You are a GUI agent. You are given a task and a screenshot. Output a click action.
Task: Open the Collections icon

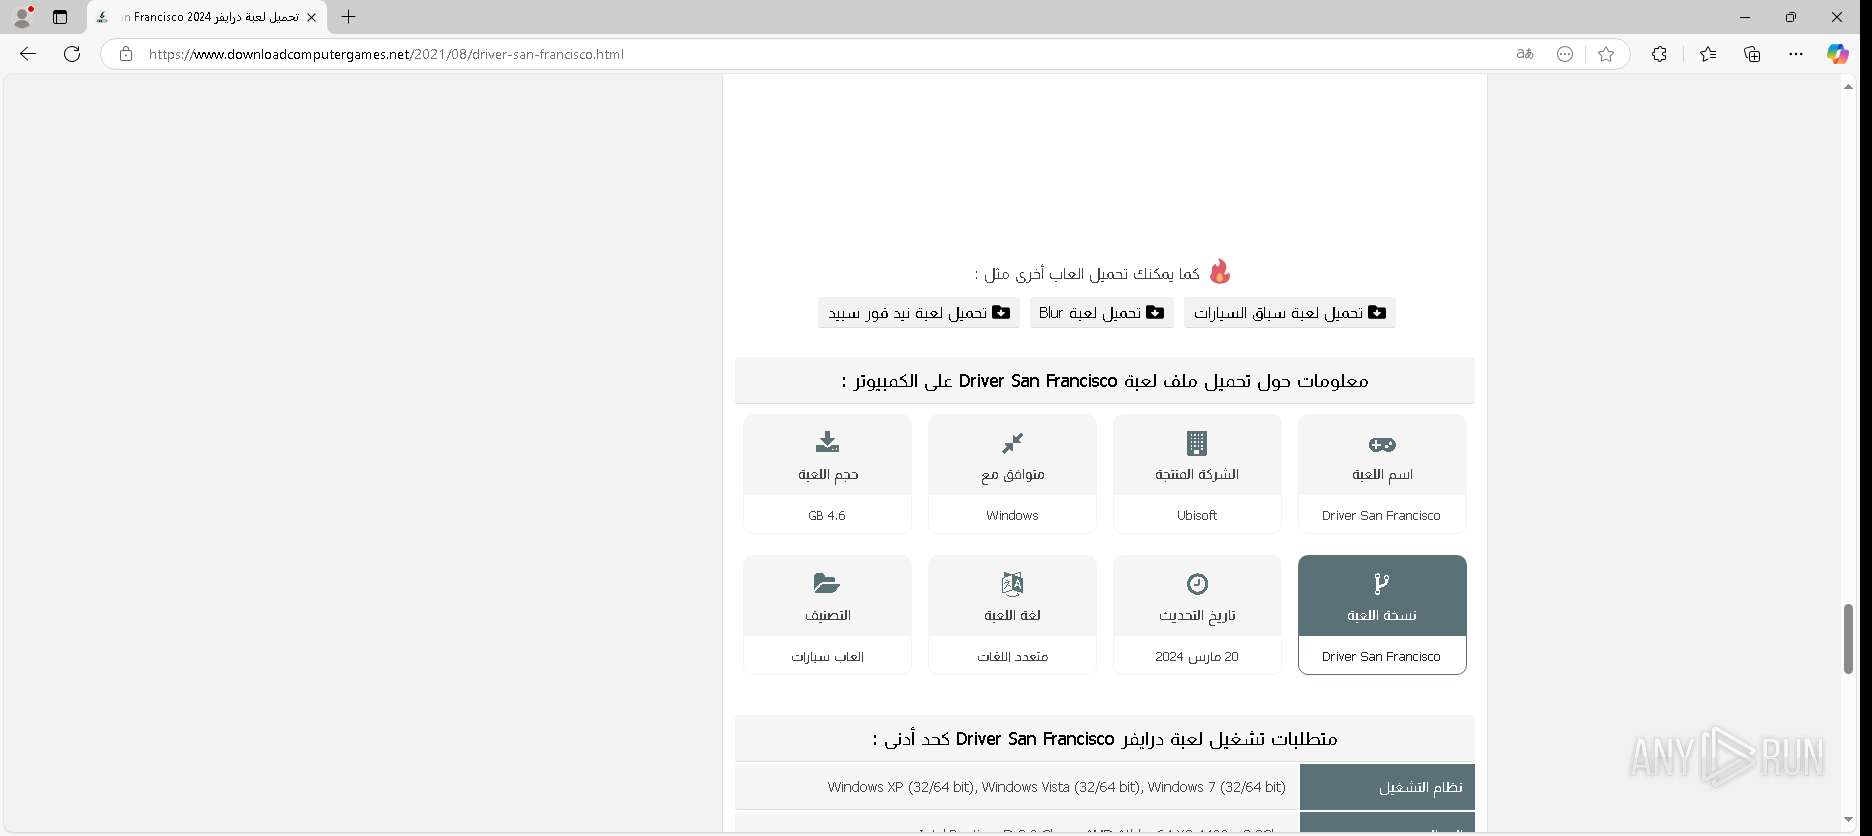point(1752,54)
